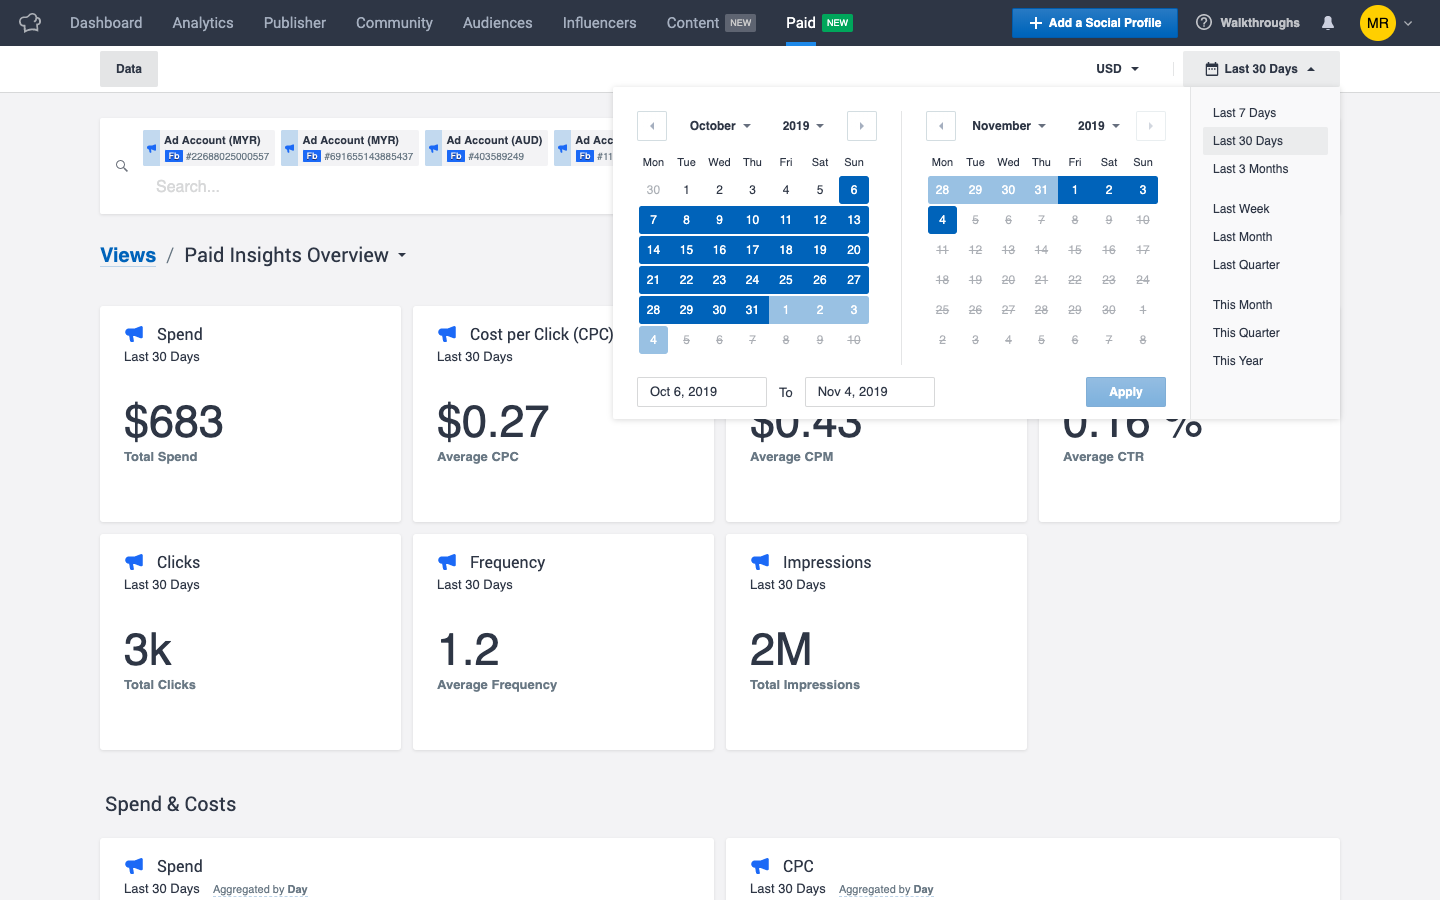Click the Apply button

coord(1125,392)
